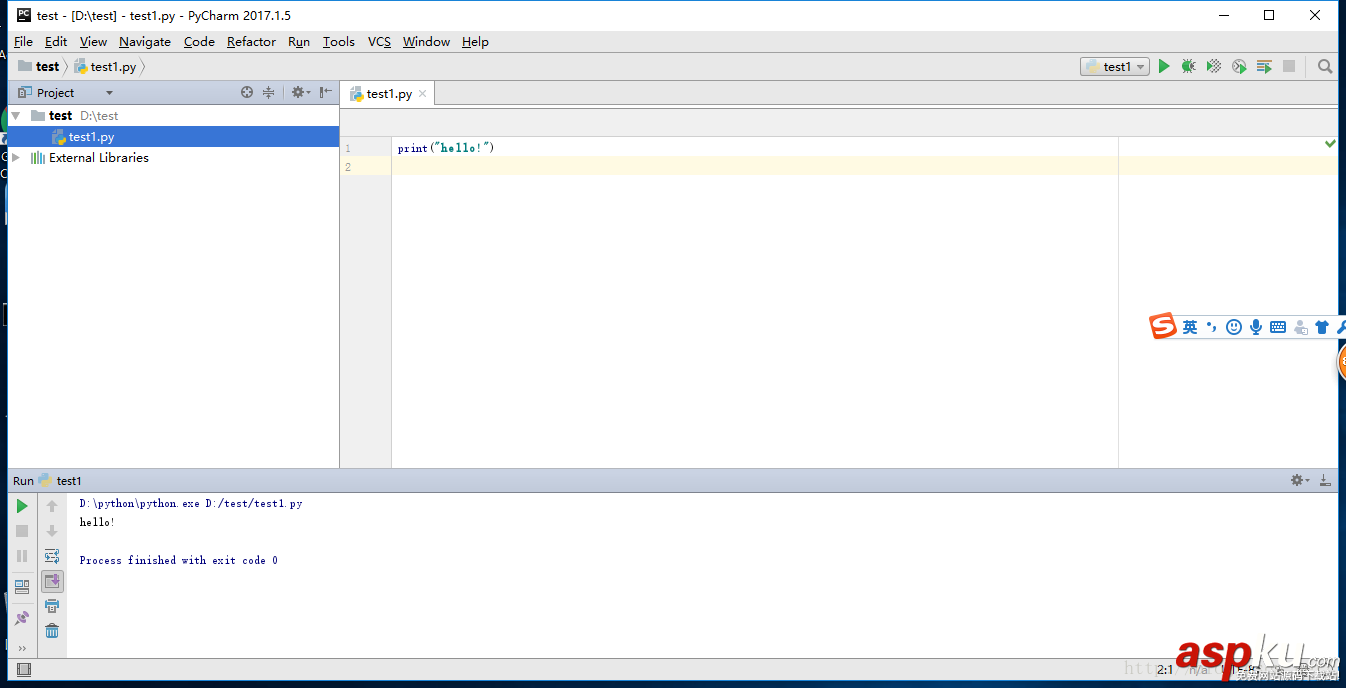Pause output in the Run panel
The image size is (1346, 688).
[22, 556]
